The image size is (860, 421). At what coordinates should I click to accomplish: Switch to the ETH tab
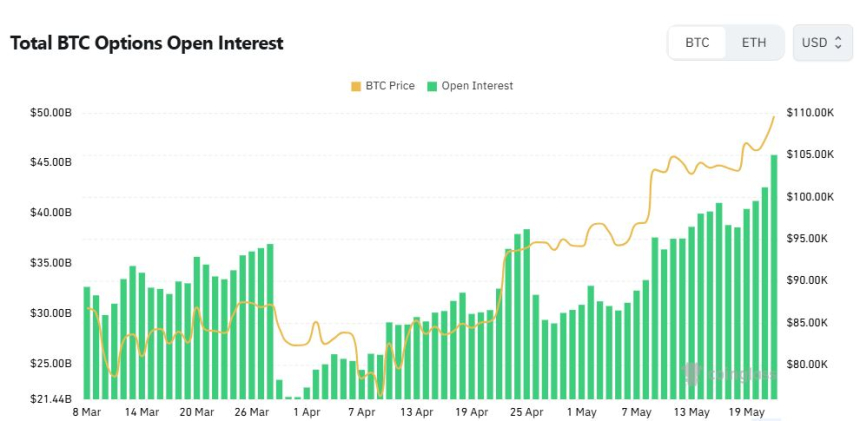[754, 43]
